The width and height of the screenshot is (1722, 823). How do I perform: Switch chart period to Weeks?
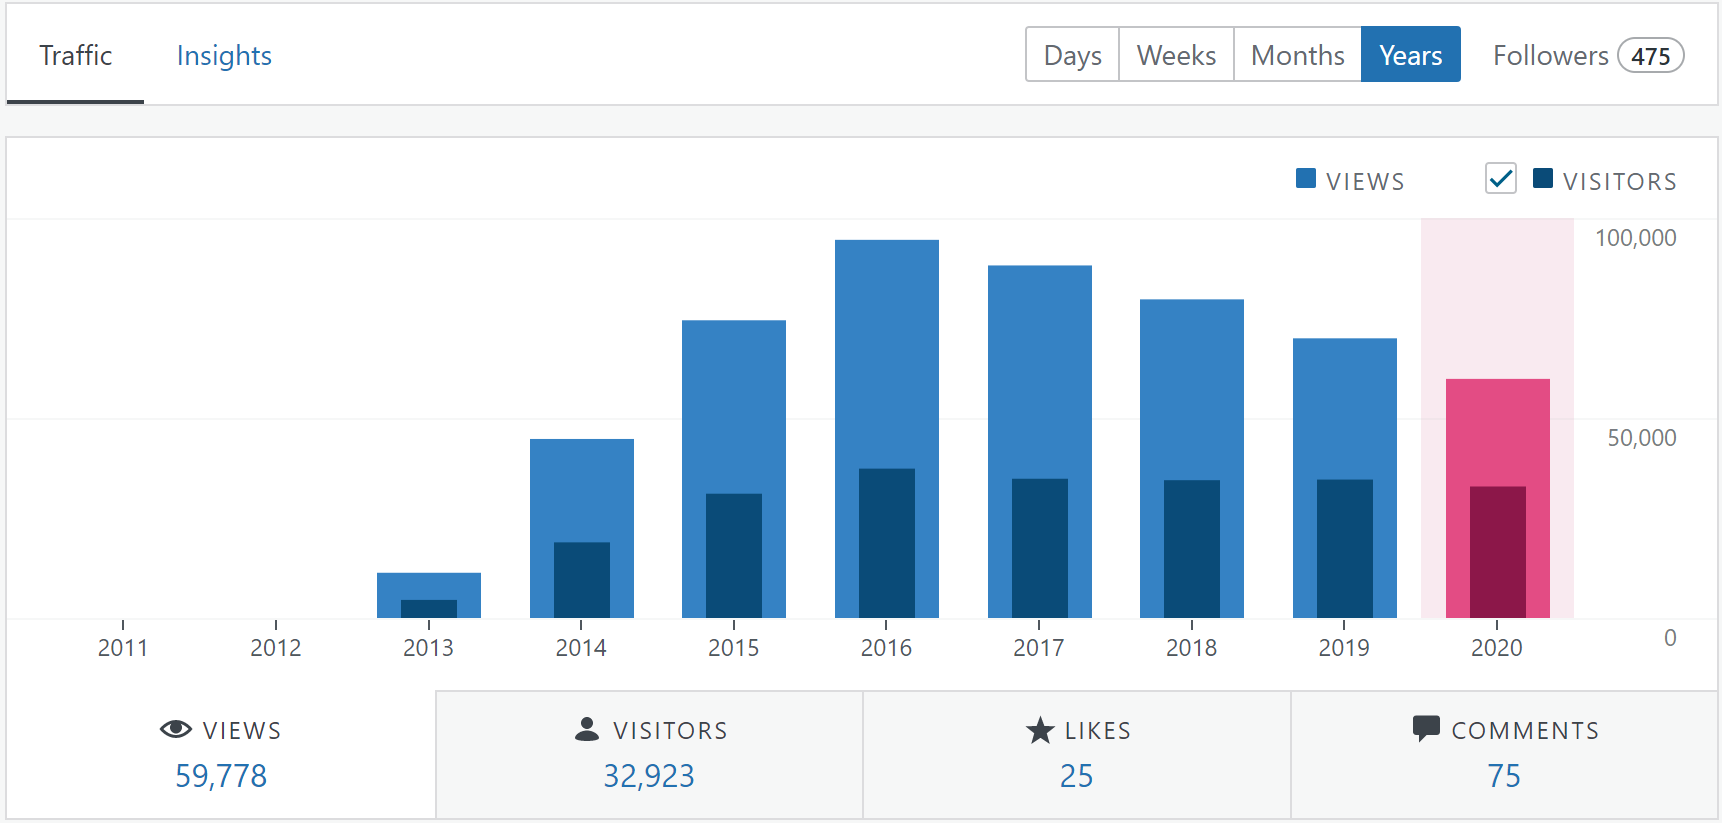[1176, 55]
